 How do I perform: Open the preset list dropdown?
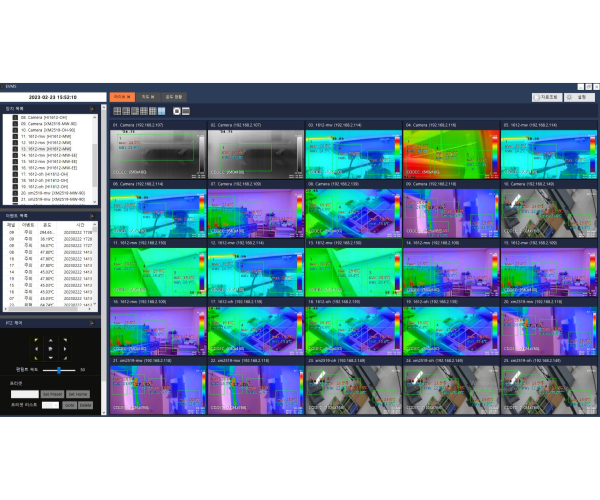coord(50,405)
